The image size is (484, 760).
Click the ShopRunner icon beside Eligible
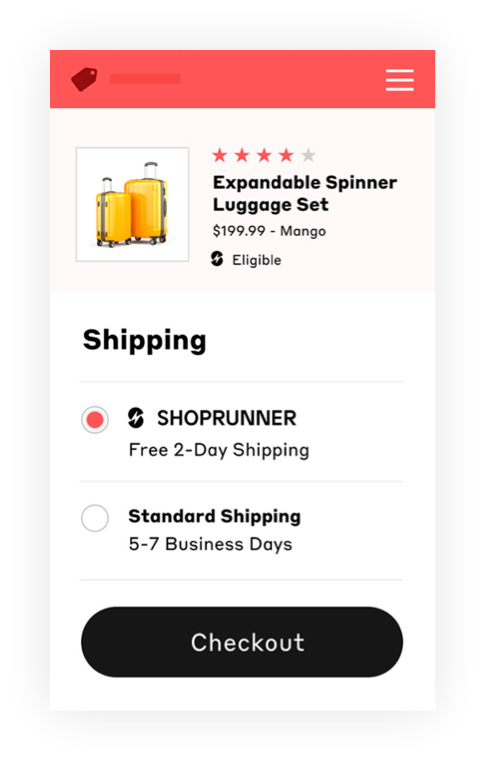217,259
